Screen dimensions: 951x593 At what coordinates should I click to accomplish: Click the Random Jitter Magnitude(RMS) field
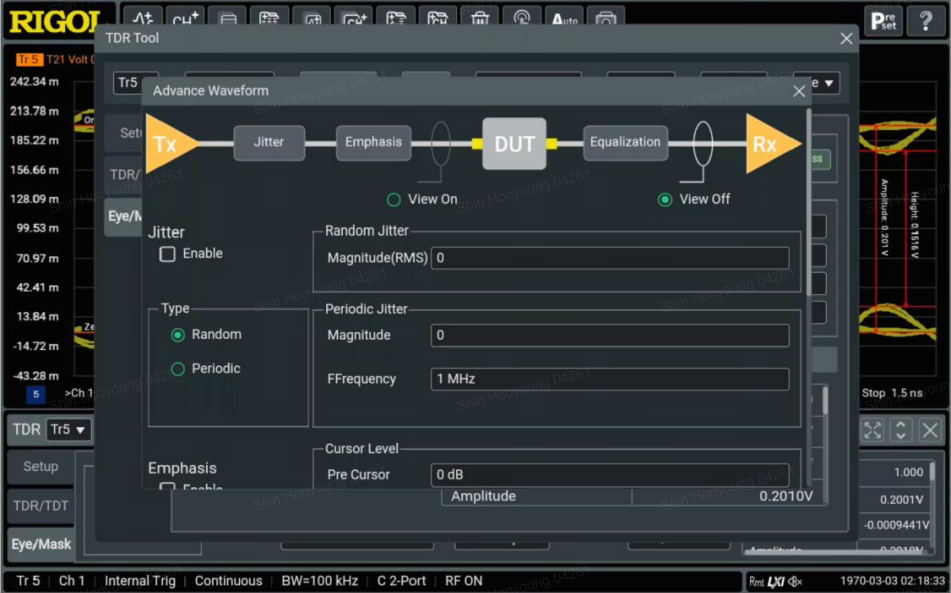[610, 258]
